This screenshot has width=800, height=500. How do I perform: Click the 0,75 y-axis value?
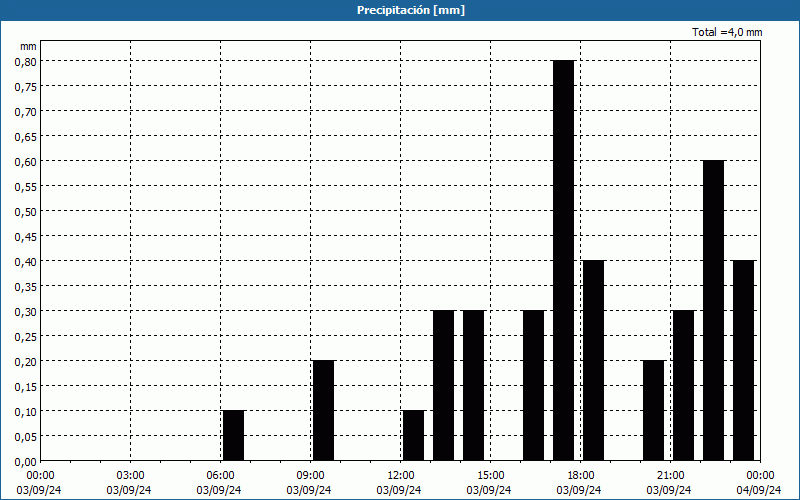[26, 86]
